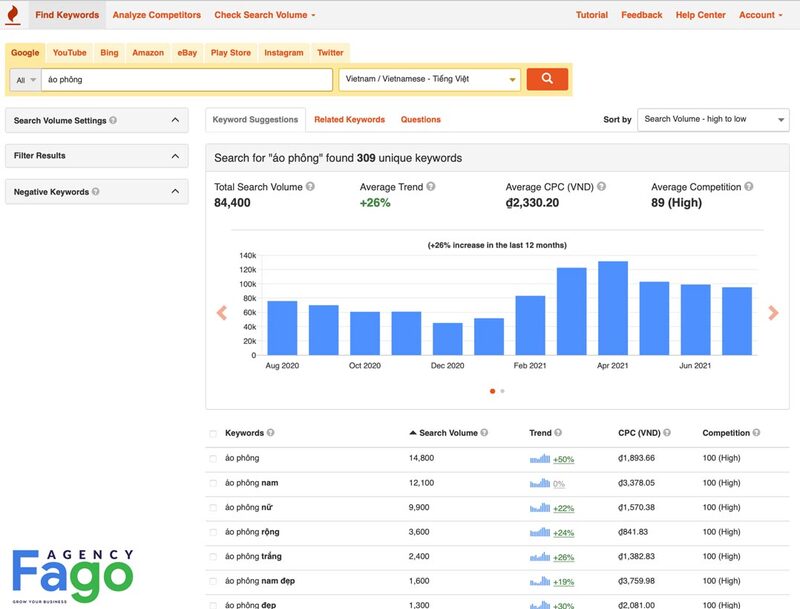Click the keyword search input field
Viewport: 800px width, 609px height.
[x=186, y=79]
